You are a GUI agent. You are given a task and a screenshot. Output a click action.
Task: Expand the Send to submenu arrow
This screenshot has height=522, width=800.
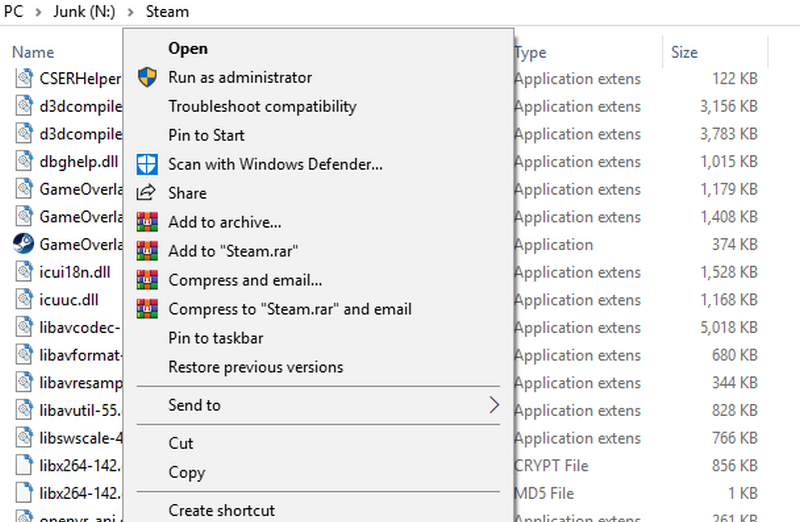pyautogui.click(x=494, y=405)
